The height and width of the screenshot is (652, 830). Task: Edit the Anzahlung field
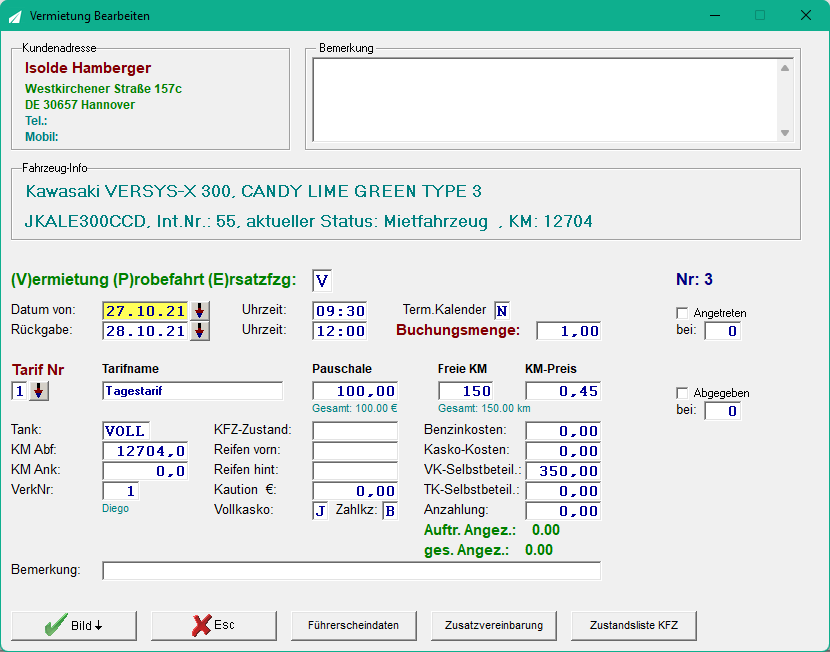click(x=563, y=511)
